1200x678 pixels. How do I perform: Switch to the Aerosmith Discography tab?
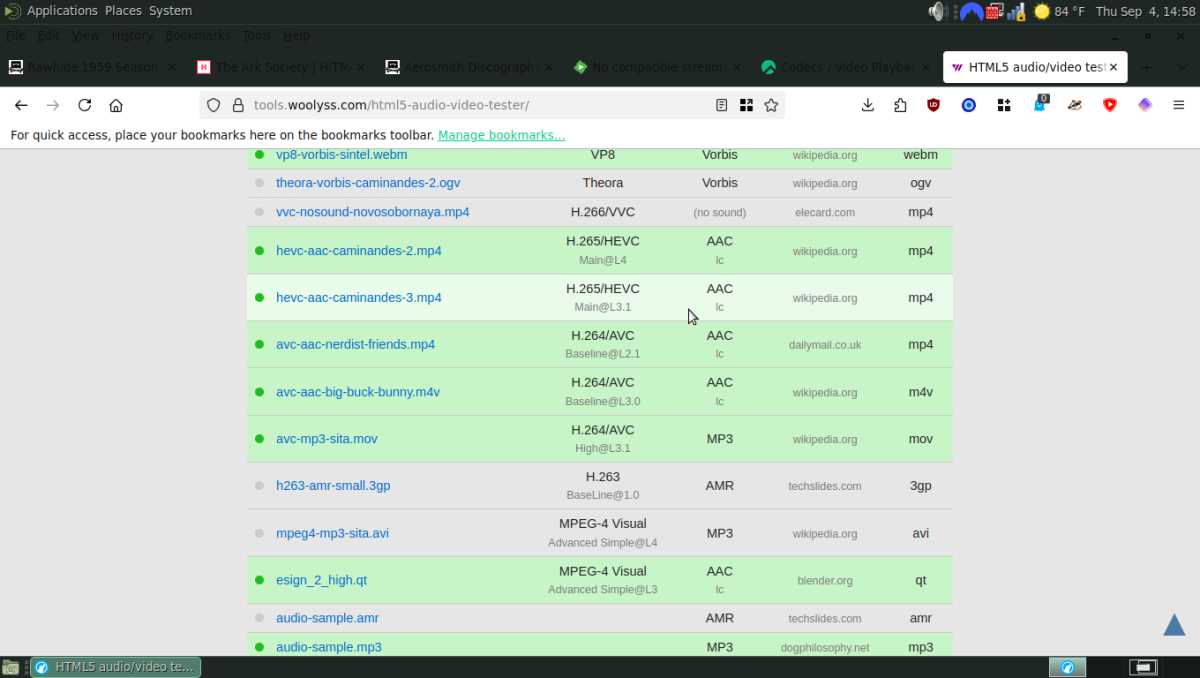click(466, 67)
